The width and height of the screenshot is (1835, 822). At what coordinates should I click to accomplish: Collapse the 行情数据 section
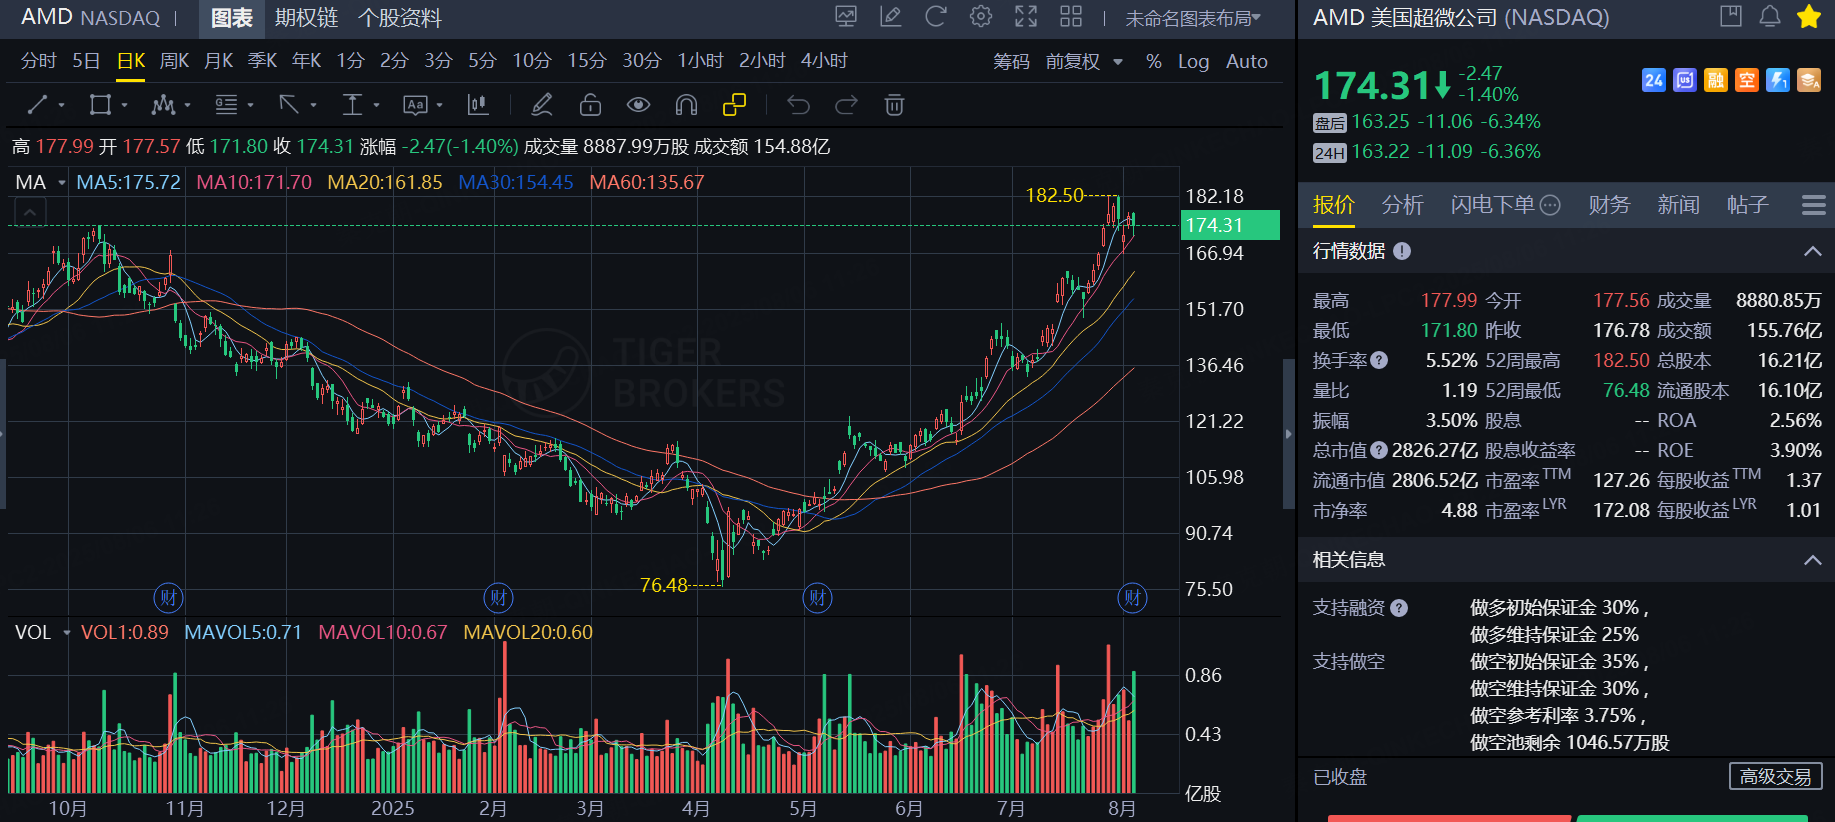click(x=1812, y=251)
